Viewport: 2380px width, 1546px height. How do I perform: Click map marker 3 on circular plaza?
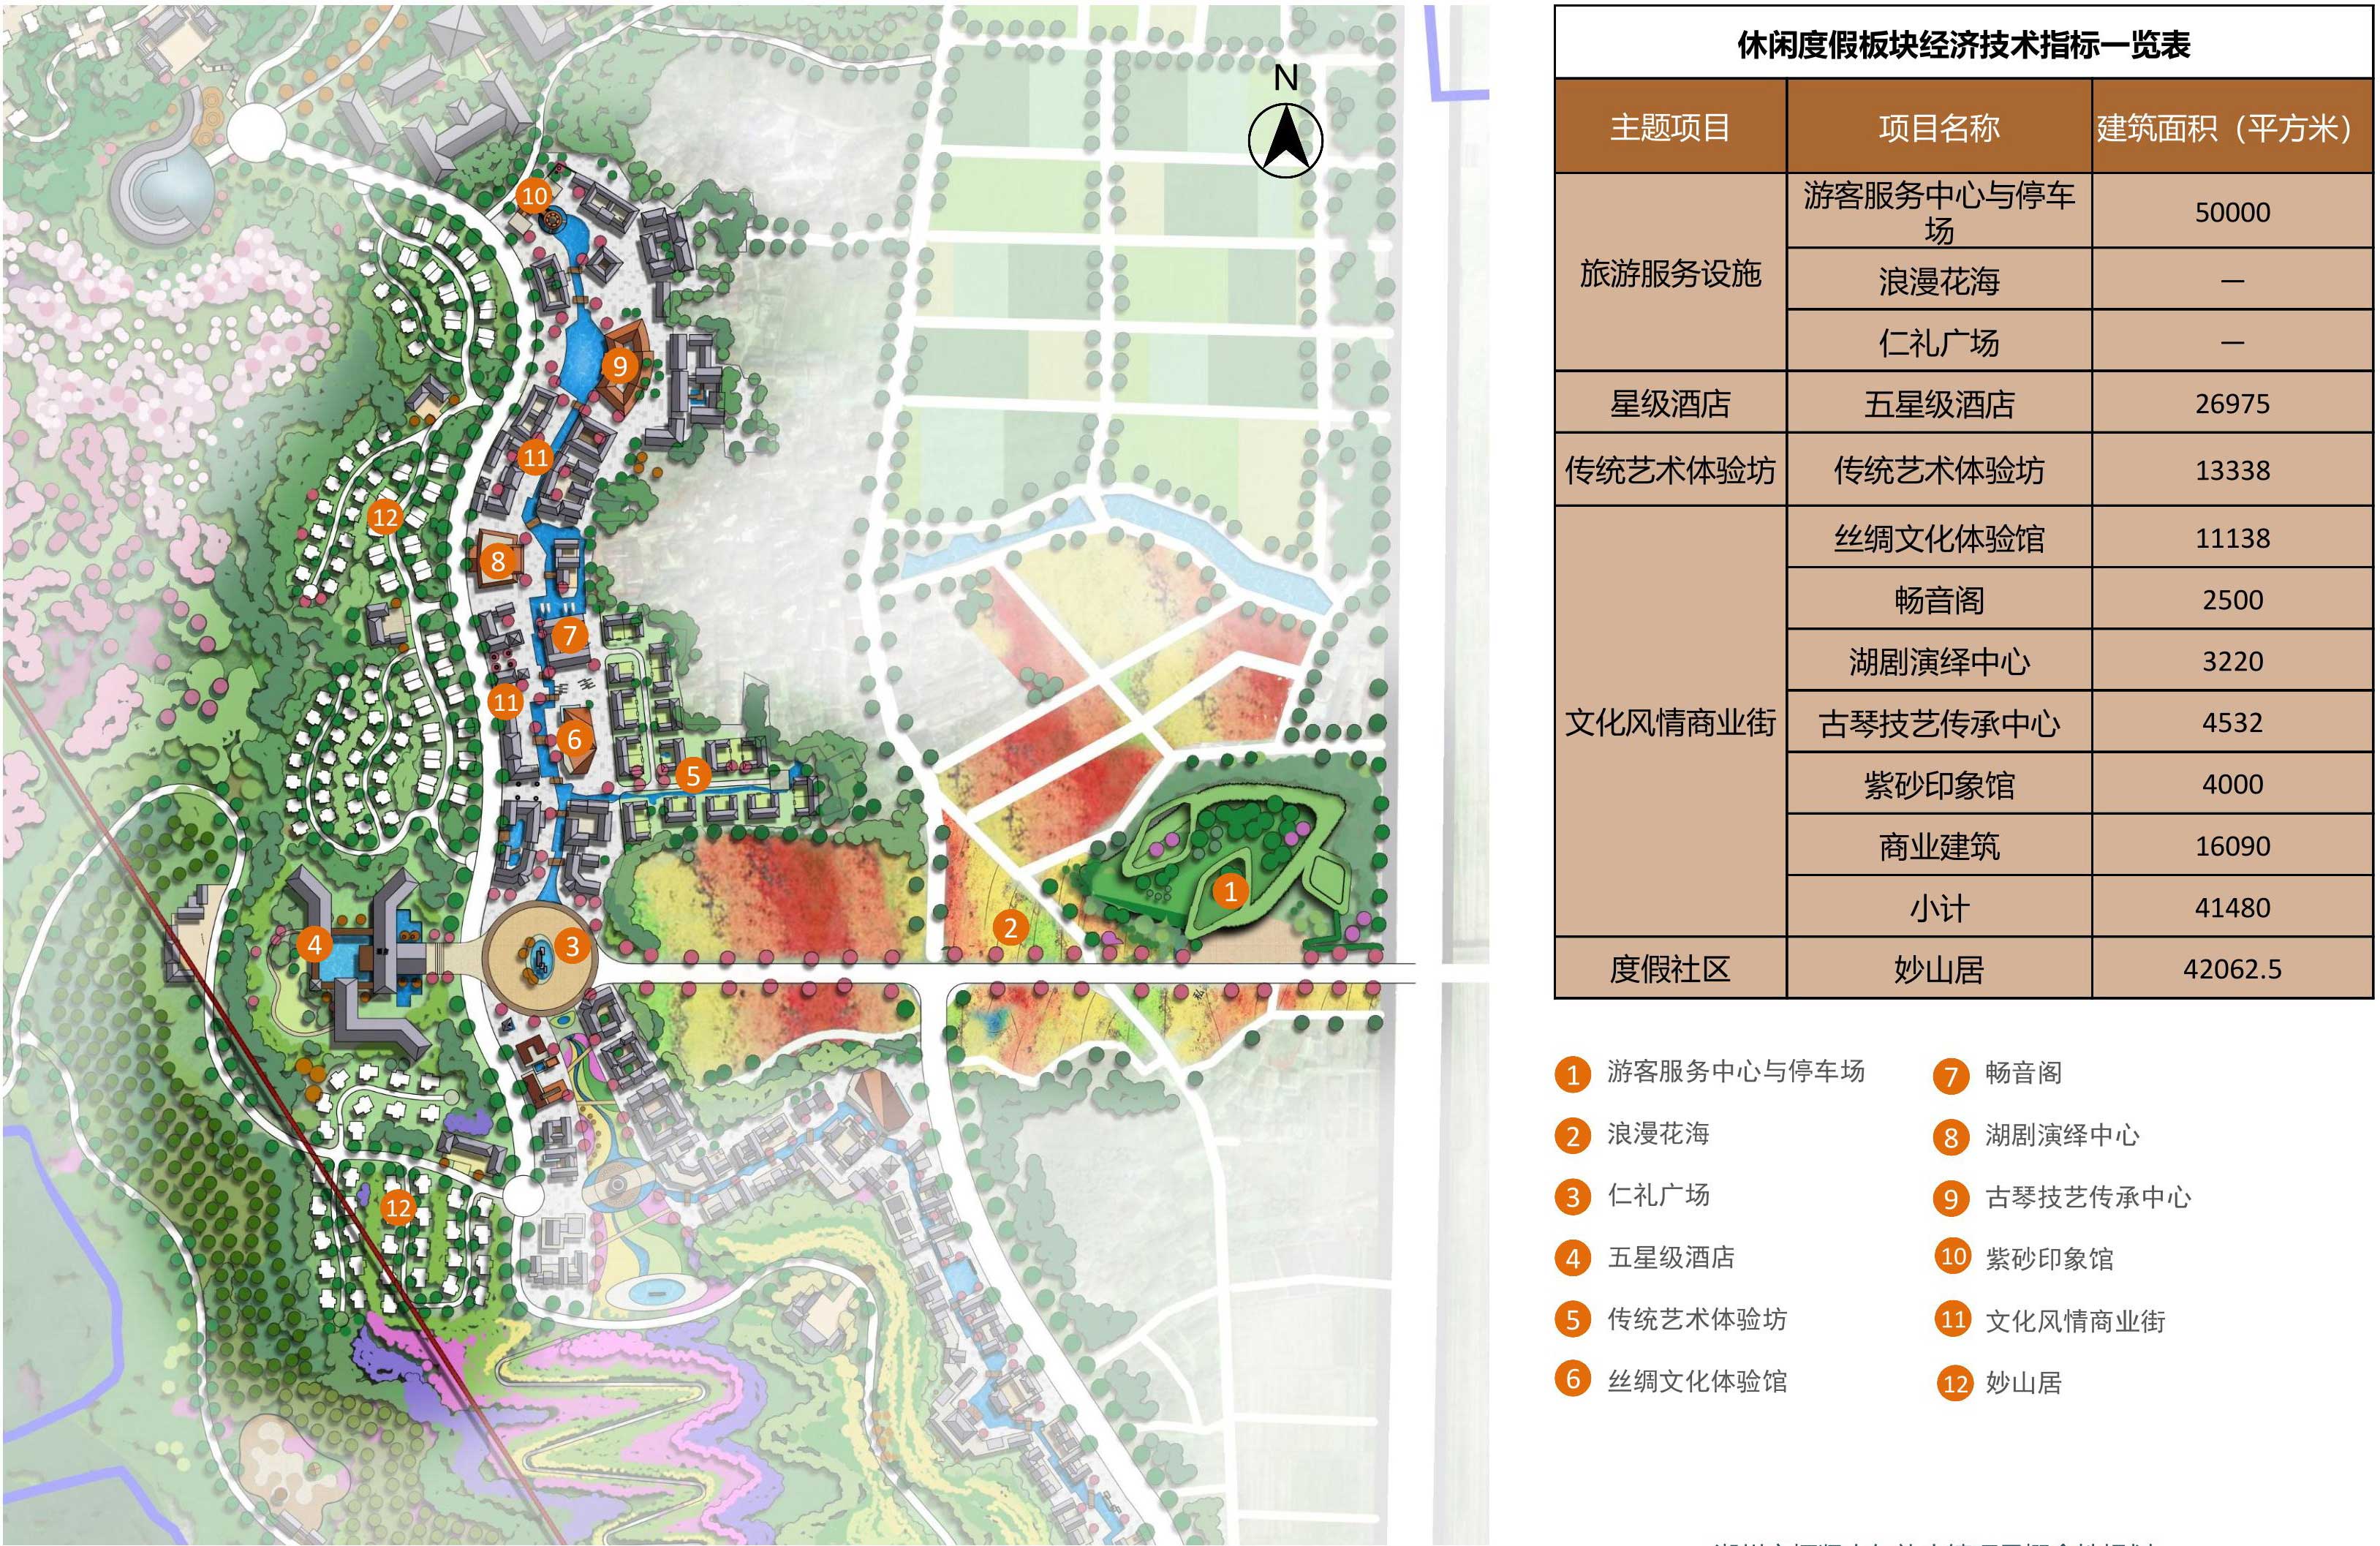572,946
